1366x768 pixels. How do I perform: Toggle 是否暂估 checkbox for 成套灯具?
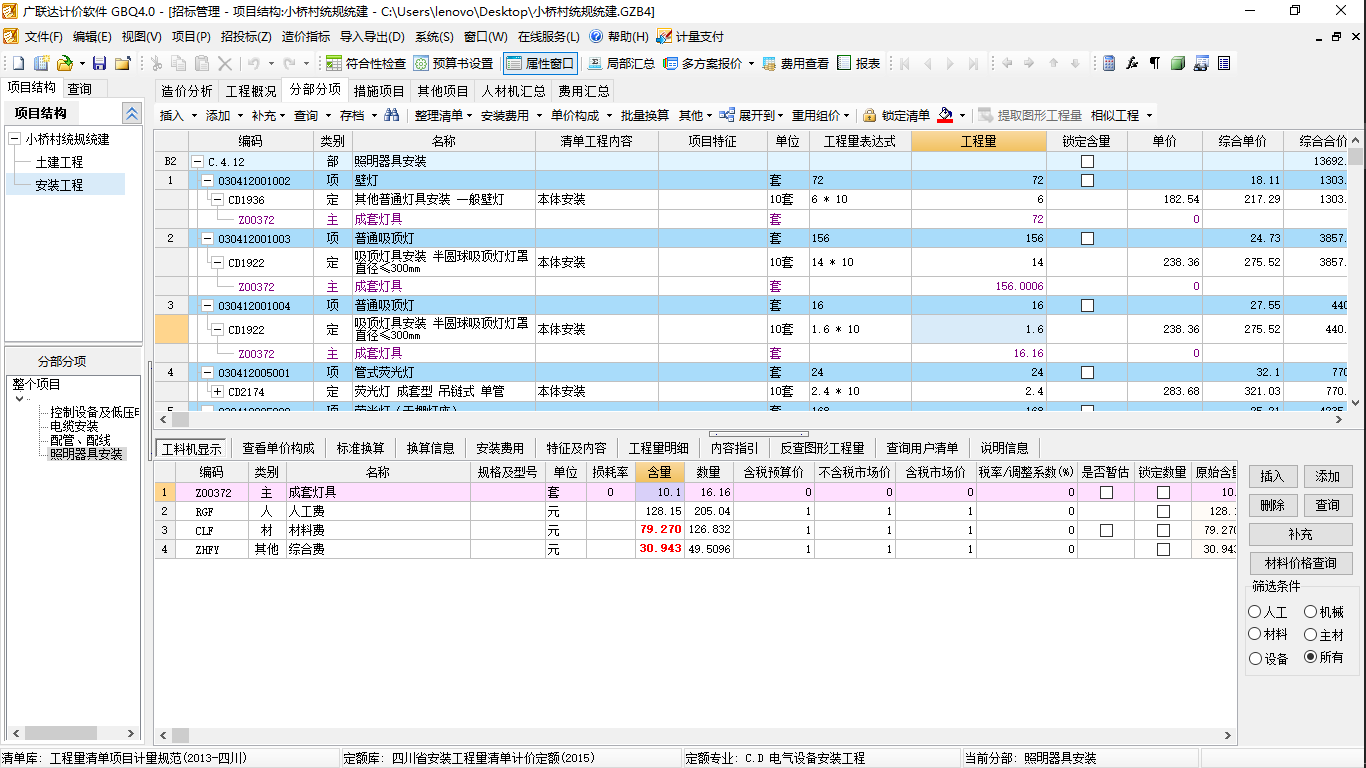1106,493
